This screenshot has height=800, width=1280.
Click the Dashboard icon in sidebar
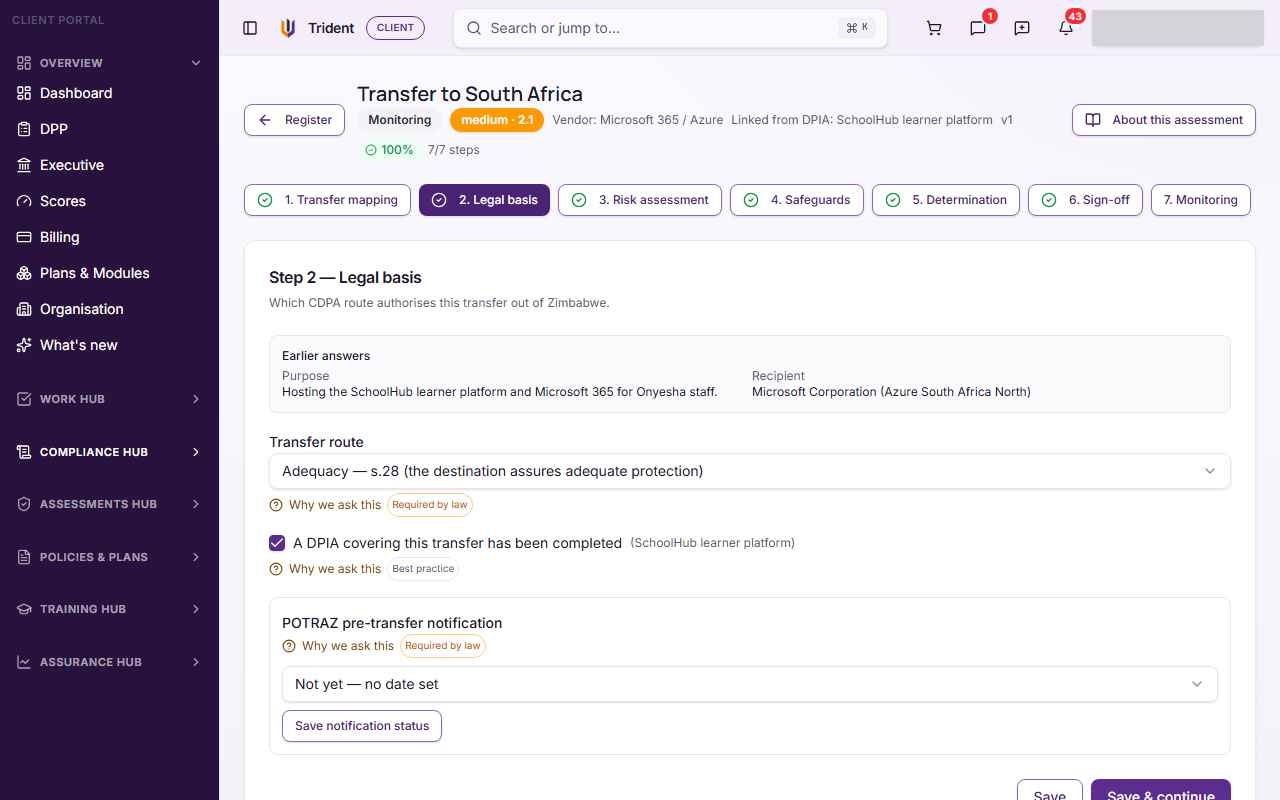24,93
